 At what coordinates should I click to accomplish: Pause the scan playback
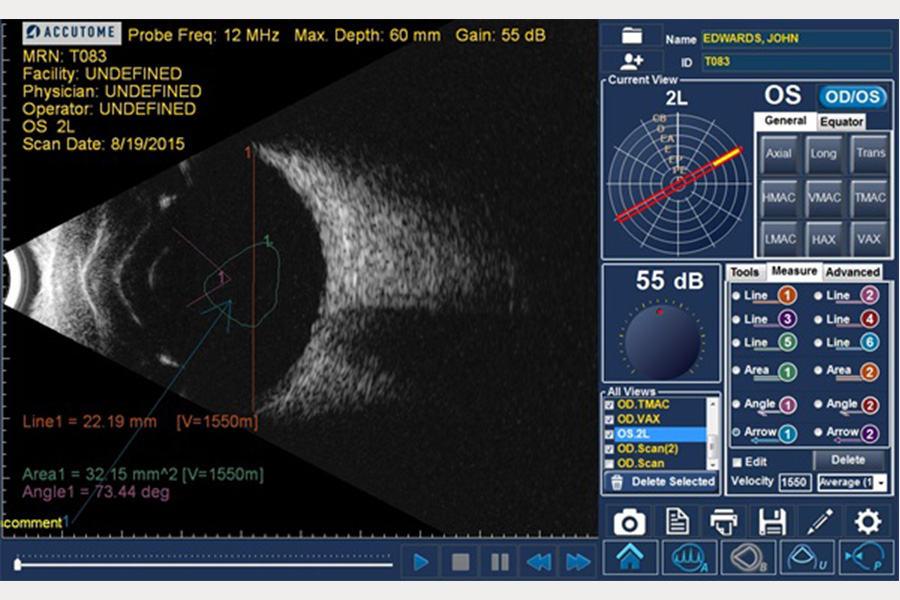[500, 562]
